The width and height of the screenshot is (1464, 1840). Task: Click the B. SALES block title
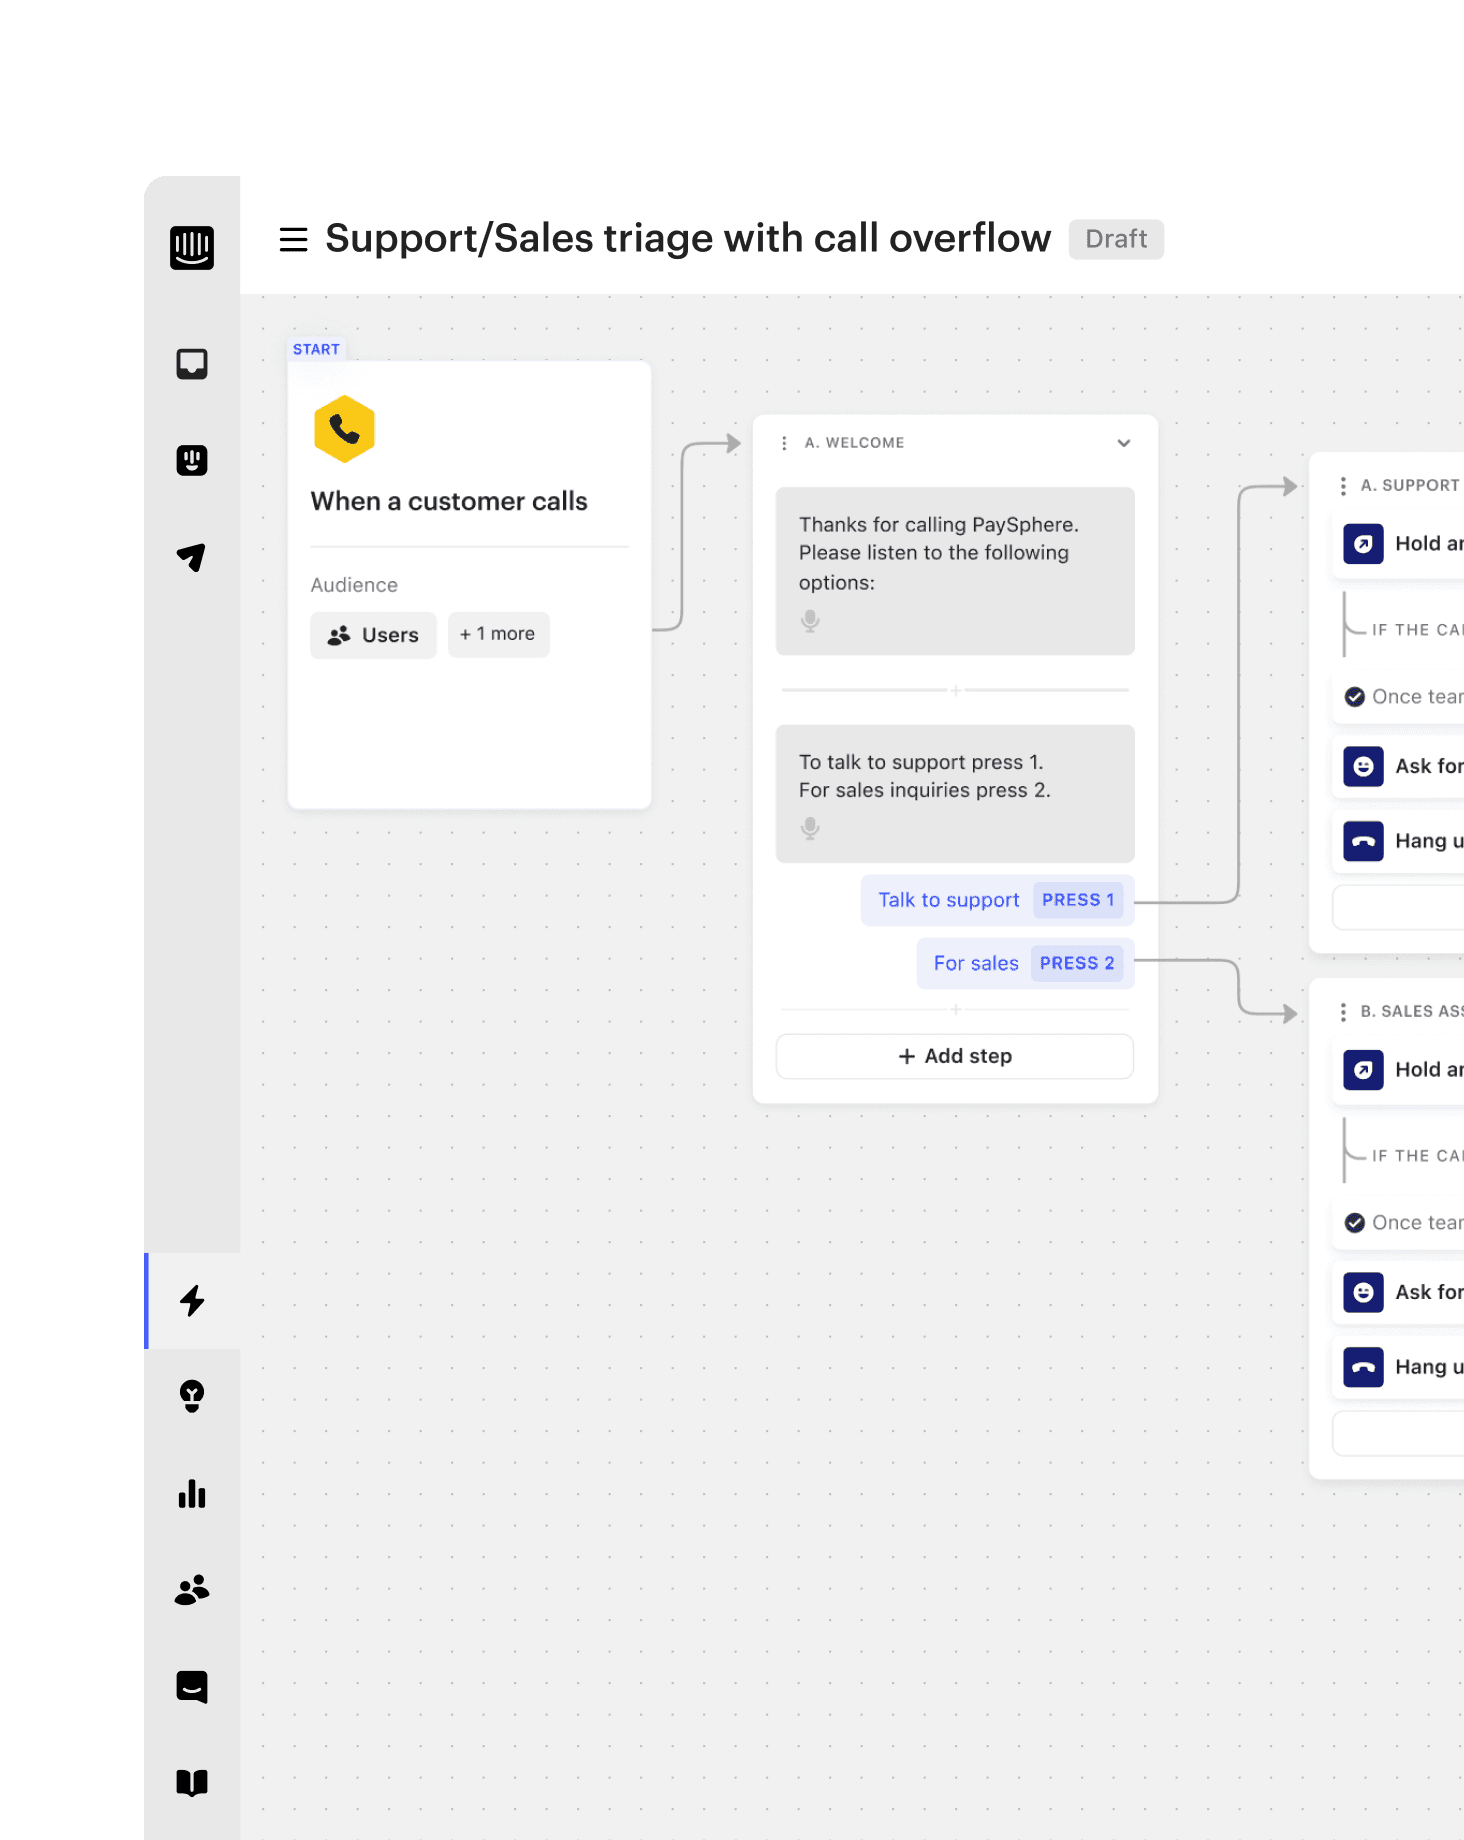(x=1412, y=1012)
